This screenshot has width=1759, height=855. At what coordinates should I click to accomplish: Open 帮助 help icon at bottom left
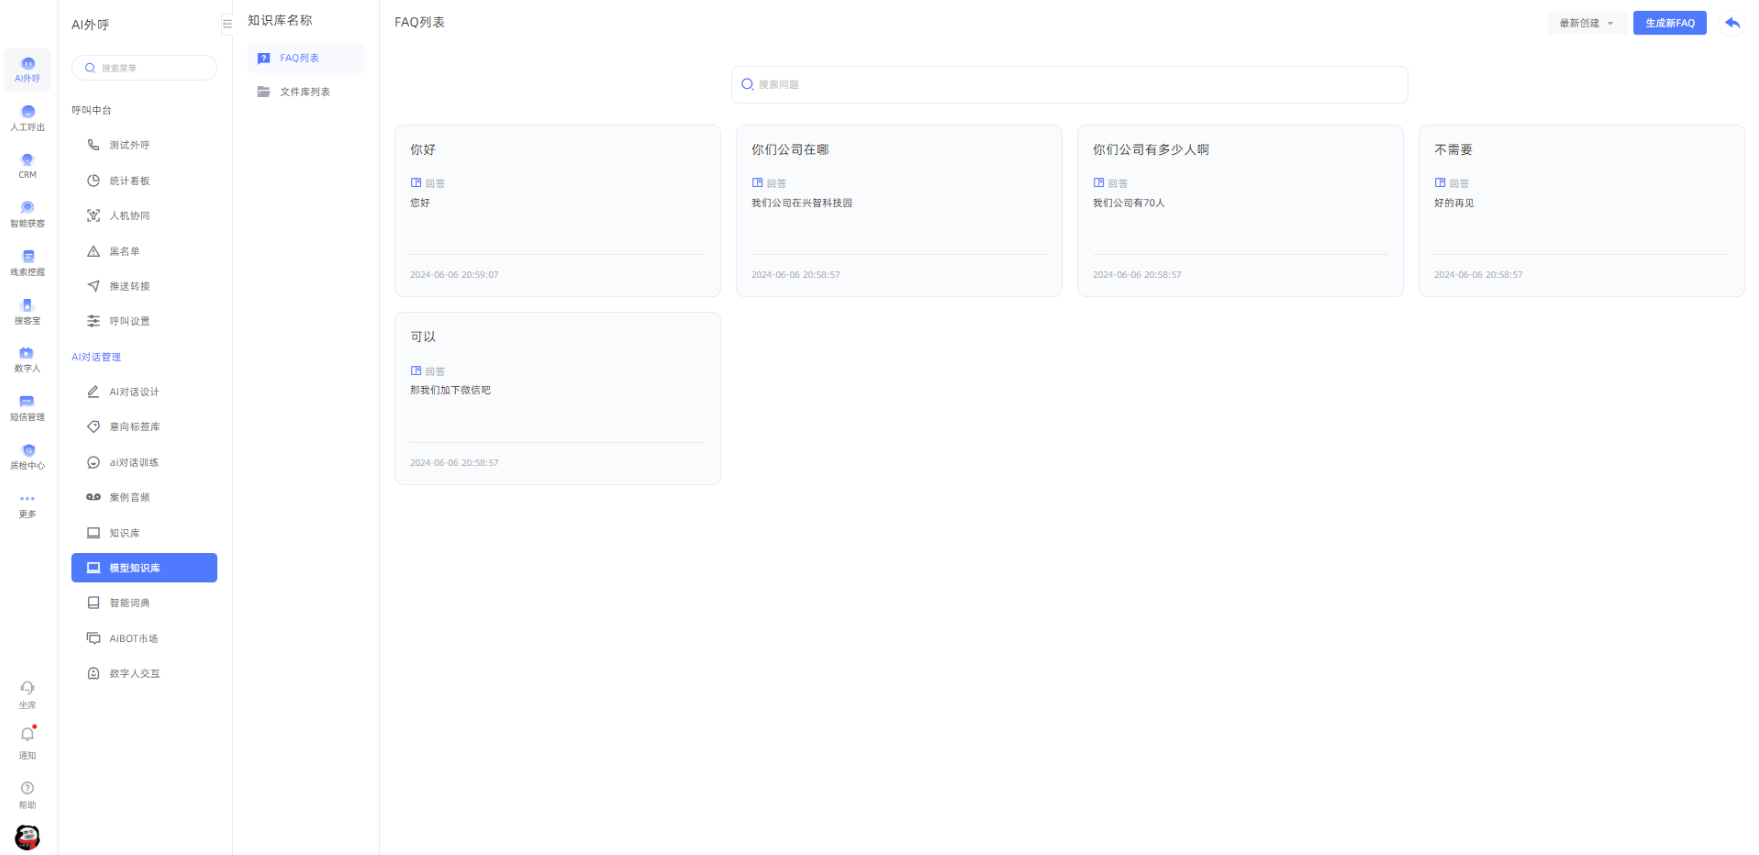tap(27, 789)
